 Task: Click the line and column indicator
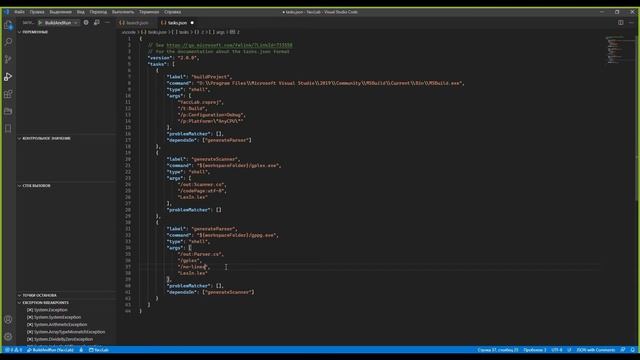[x=498, y=350]
